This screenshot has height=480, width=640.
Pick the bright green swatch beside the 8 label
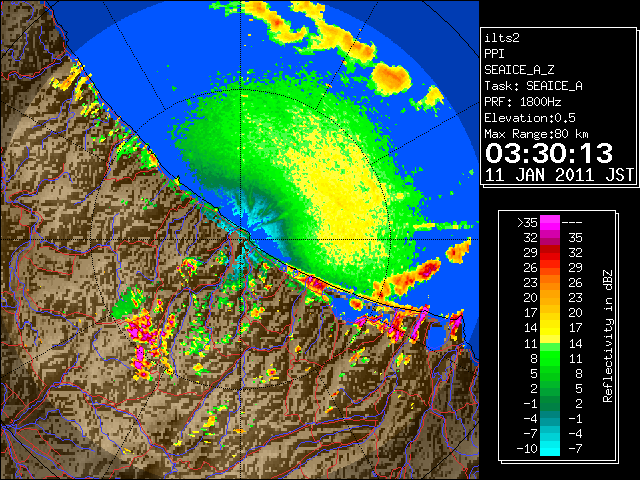tap(550, 358)
